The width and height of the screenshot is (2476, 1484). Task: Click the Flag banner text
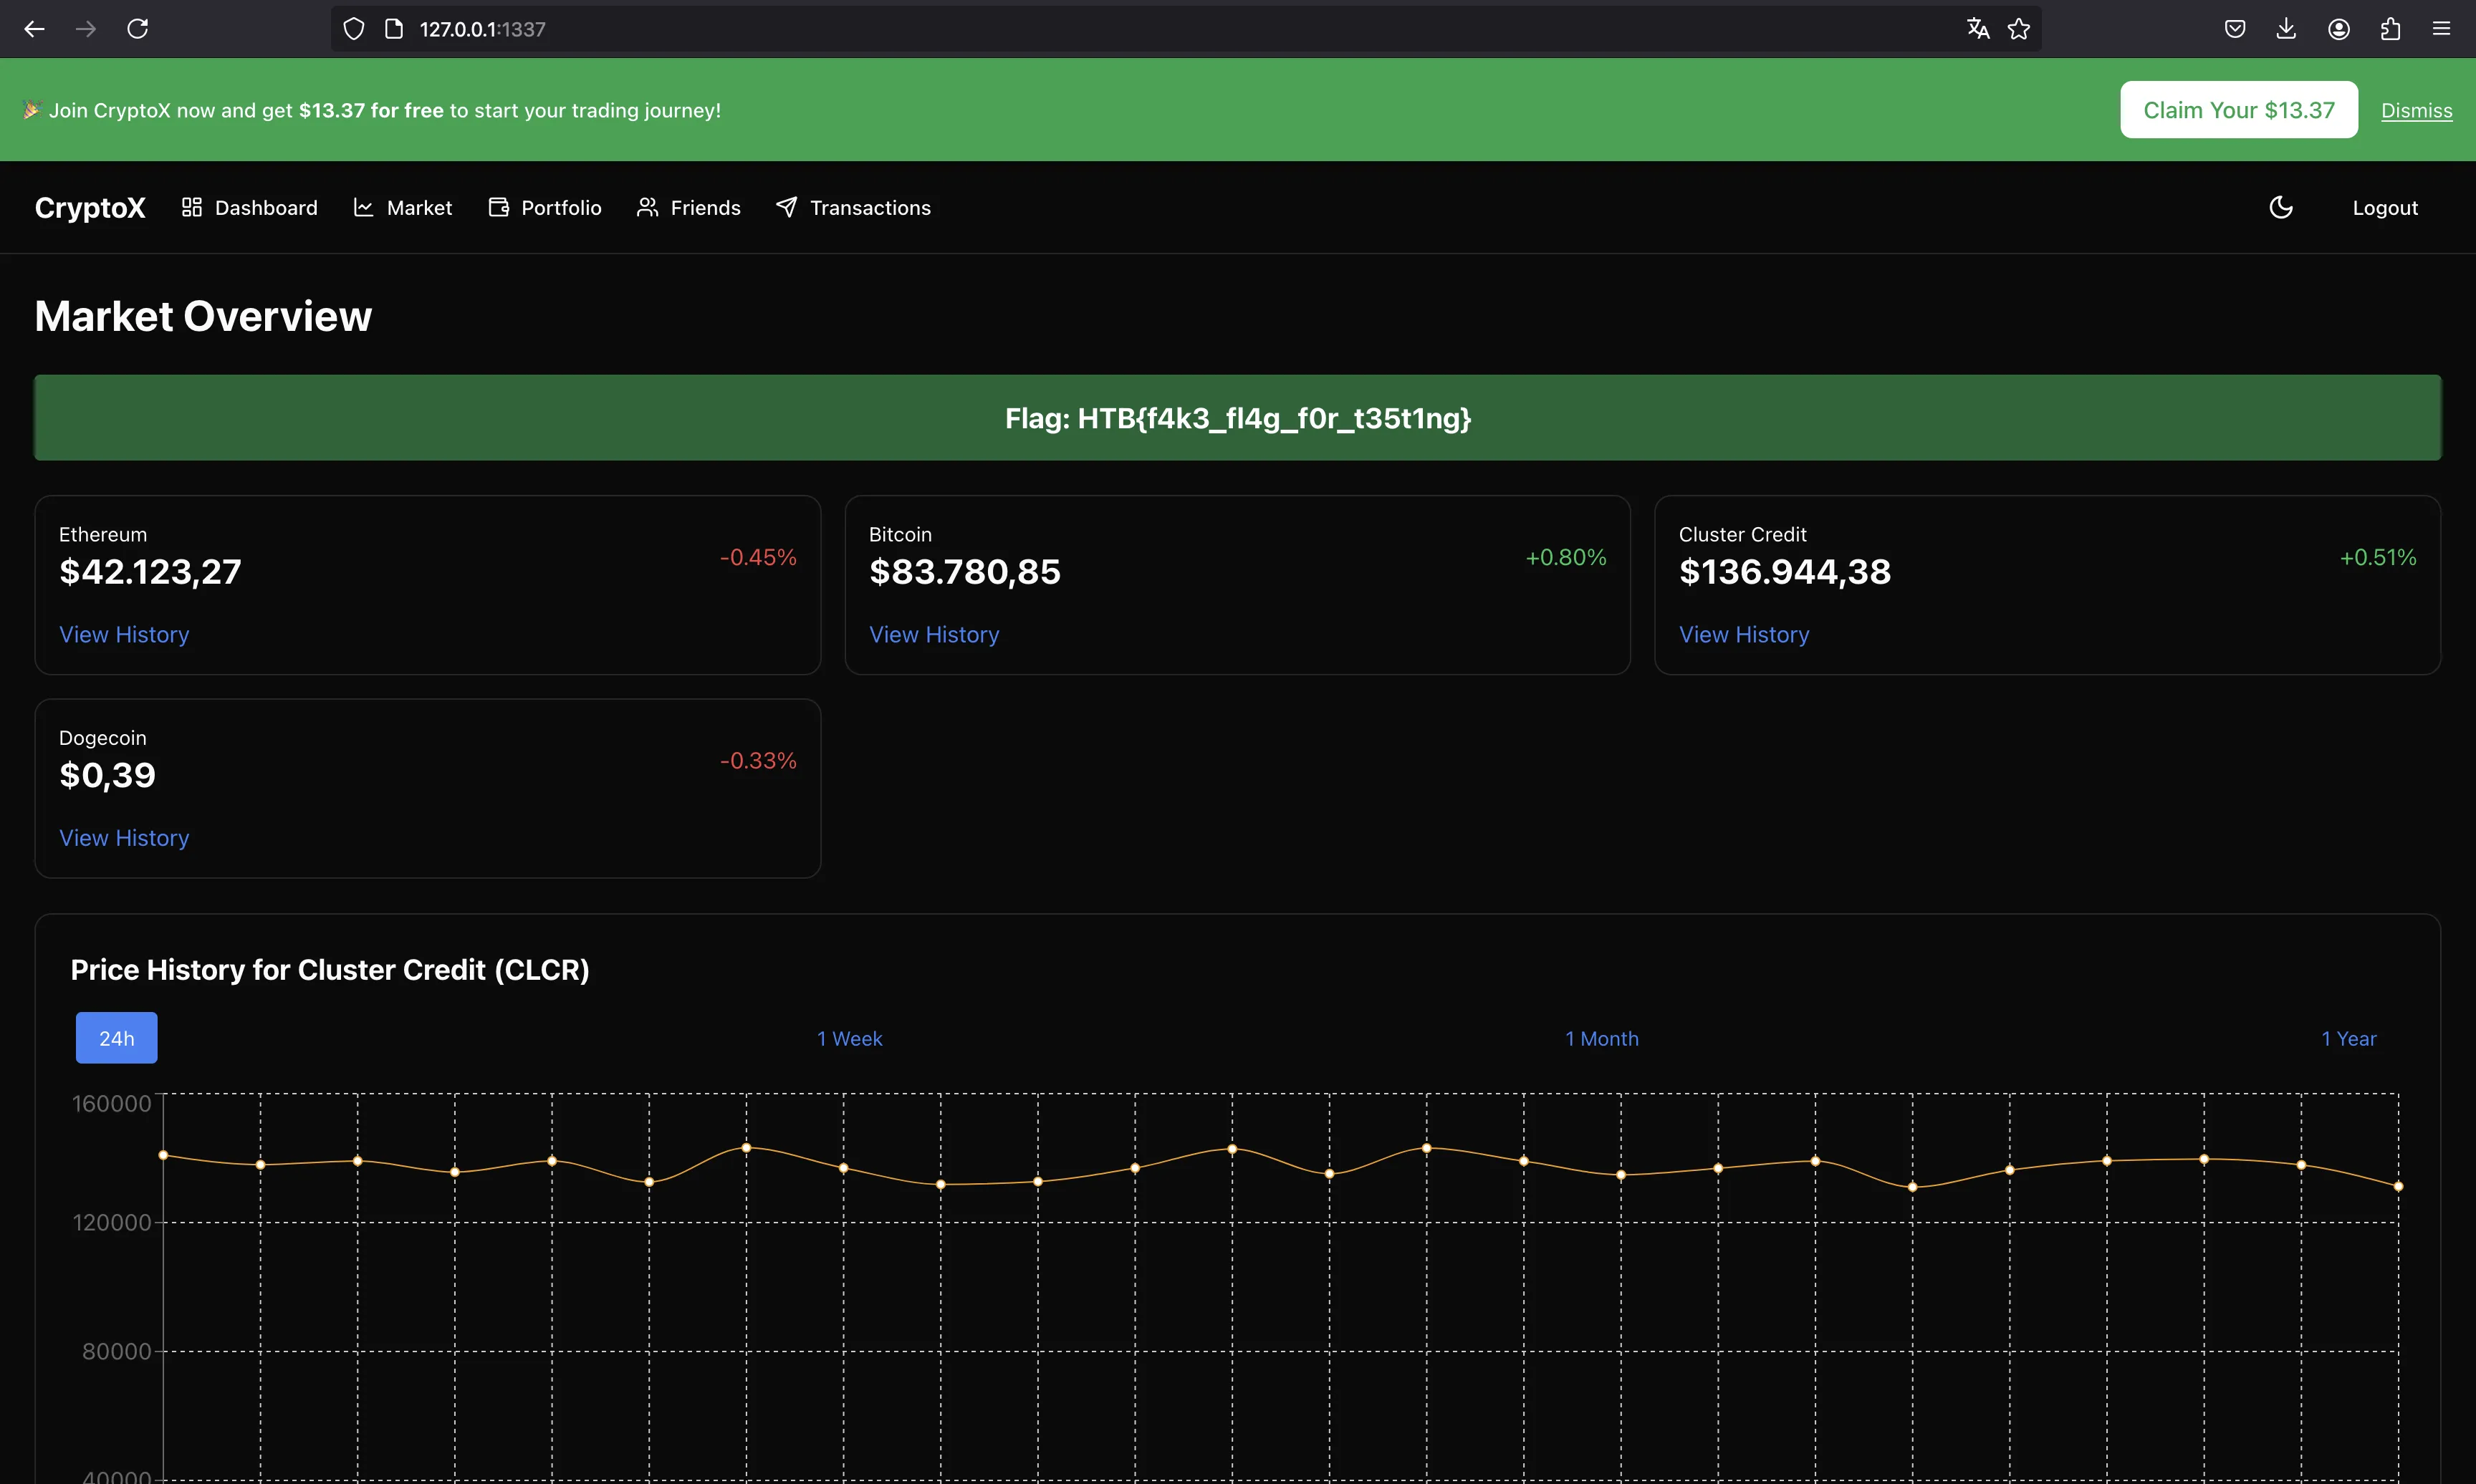coord(1238,418)
